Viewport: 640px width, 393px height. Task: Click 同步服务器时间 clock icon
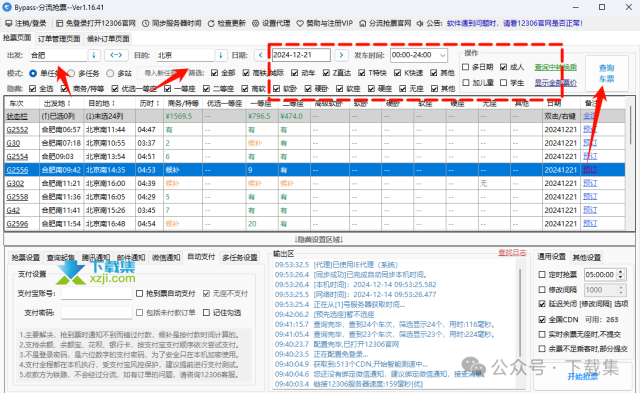coord(146,23)
